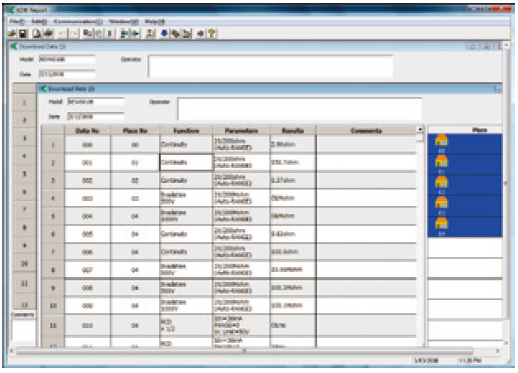Click the yellow question mark Help icon
518x373 pixels.
[211, 33]
